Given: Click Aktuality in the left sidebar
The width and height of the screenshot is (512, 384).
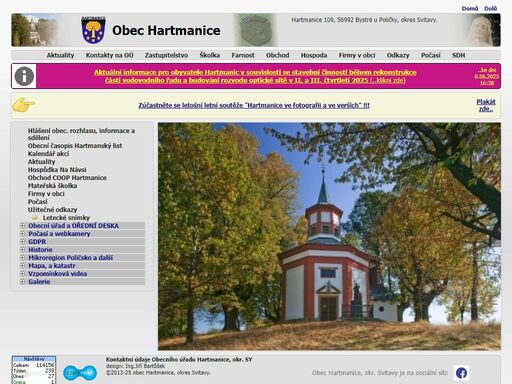Looking at the screenshot, I should (41, 162).
